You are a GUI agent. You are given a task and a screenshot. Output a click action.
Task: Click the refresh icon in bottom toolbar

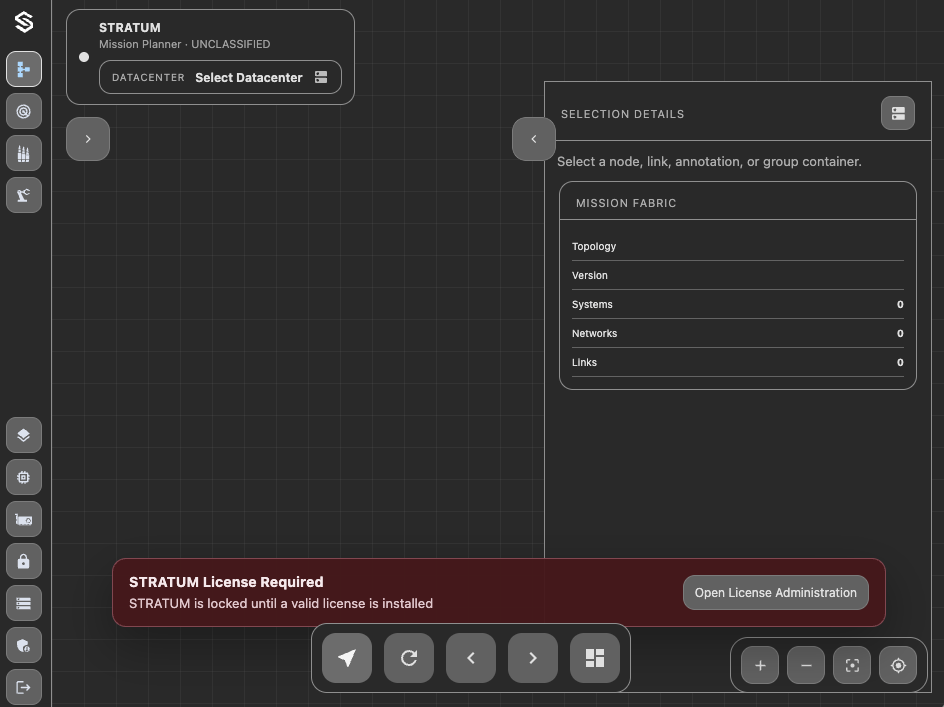[409, 658]
